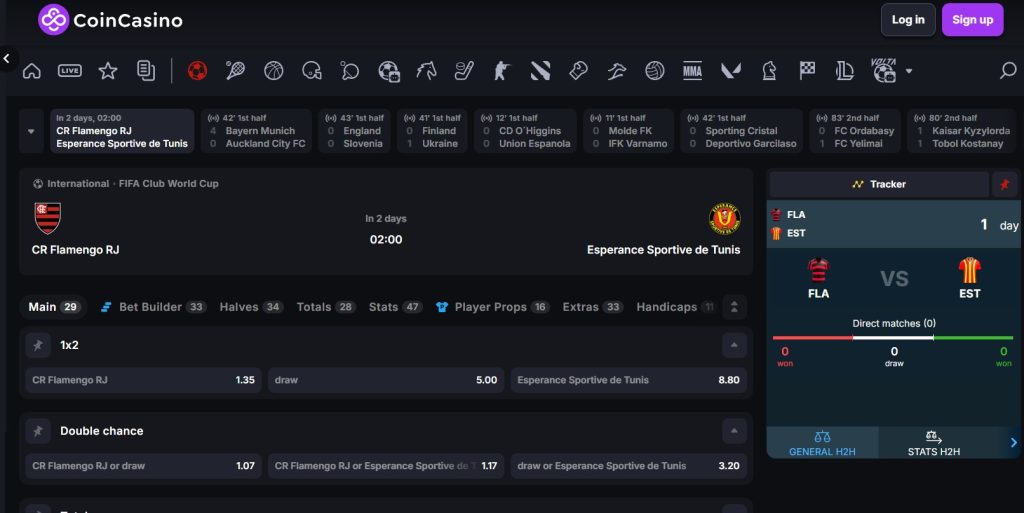Collapse the 1x2 market section
This screenshot has height=513, width=1024.
pos(734,345)
